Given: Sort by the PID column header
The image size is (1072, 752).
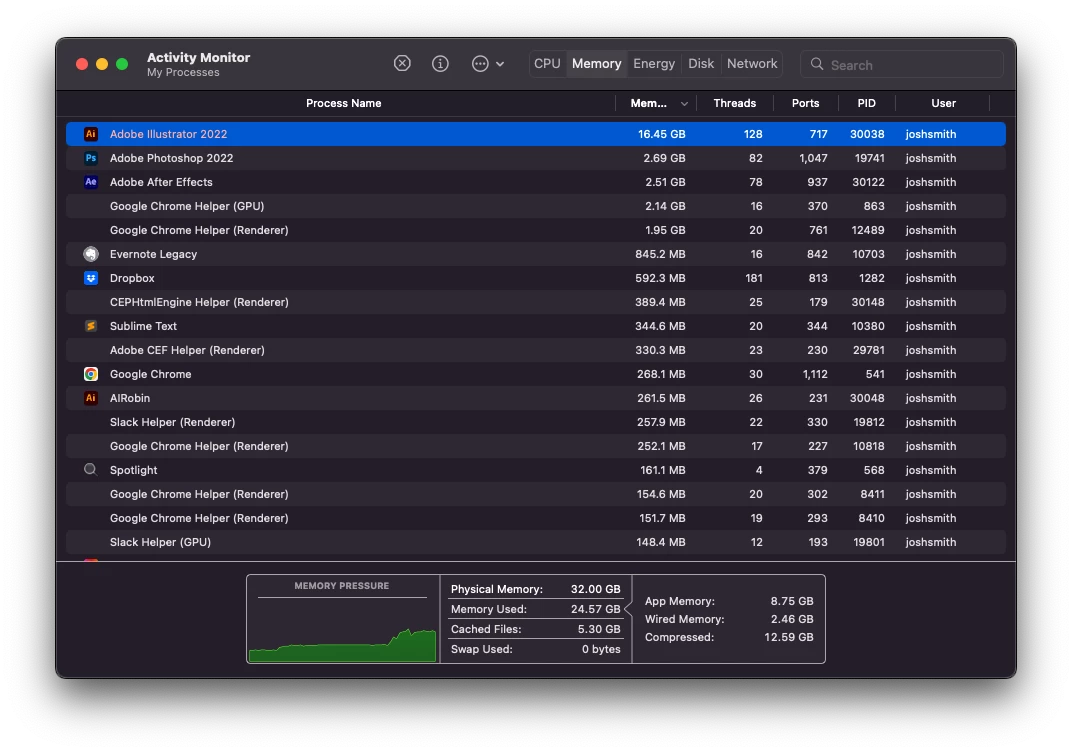Looking at the screenshot, I should (866, 103).
